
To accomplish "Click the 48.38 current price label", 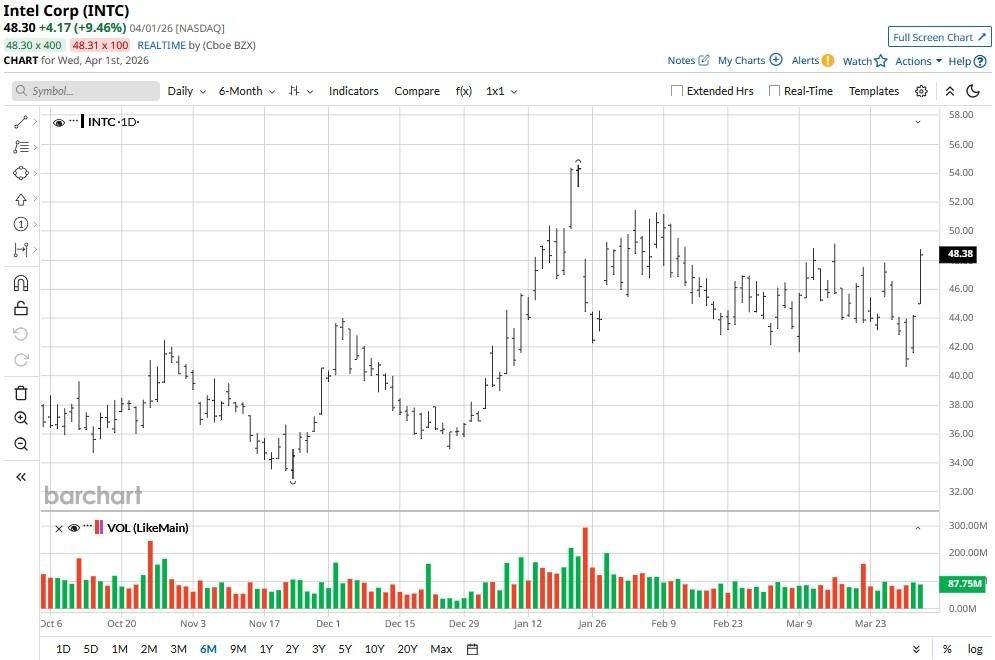I will pyautogui.click(x=959, y=254).
